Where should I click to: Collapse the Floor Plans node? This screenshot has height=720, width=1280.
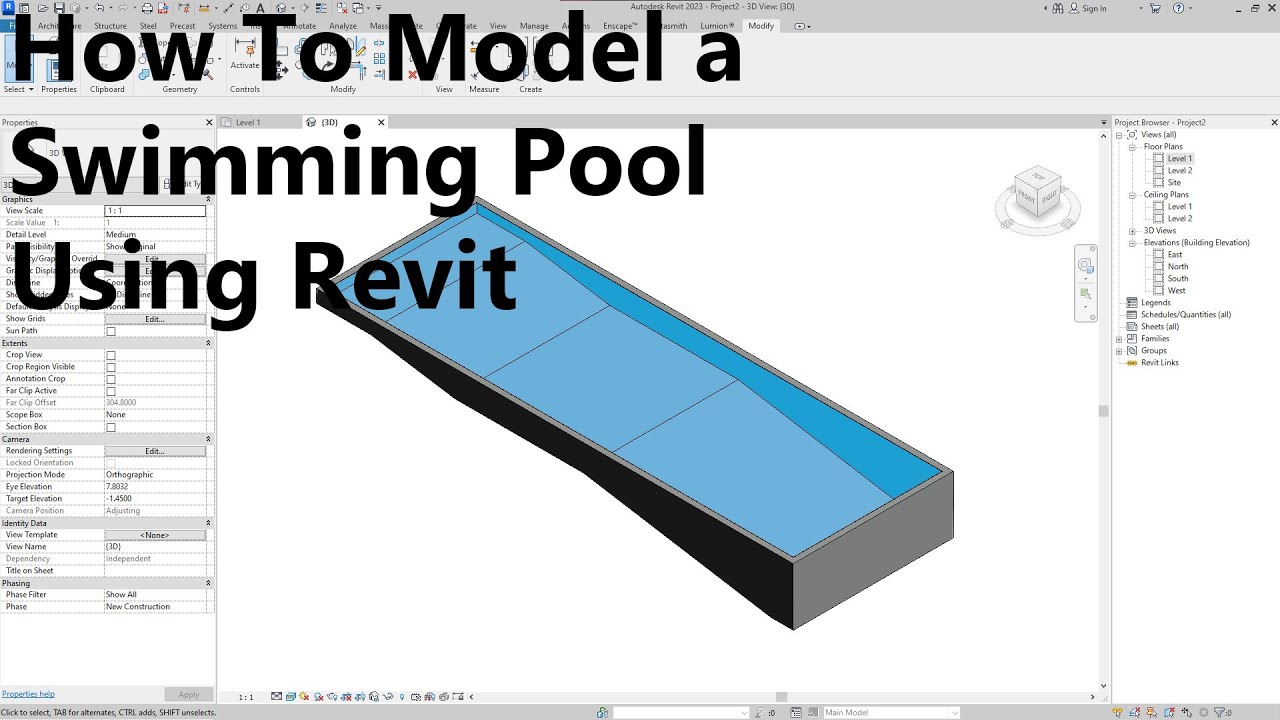coord(1133,147)
